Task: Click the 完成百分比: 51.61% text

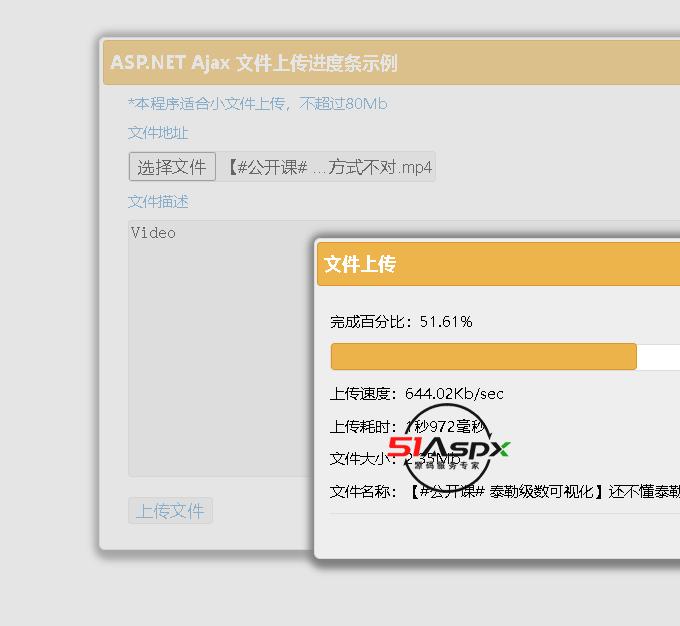Action: [401, 322]
